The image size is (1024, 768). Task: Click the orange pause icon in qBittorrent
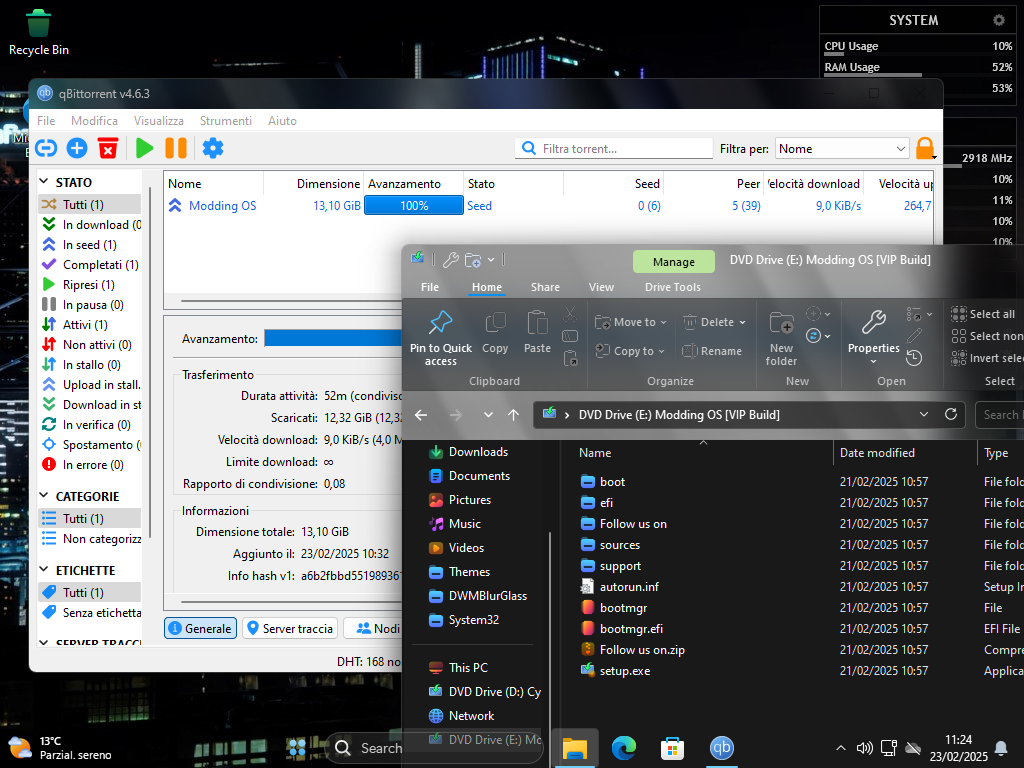(176, 148)
